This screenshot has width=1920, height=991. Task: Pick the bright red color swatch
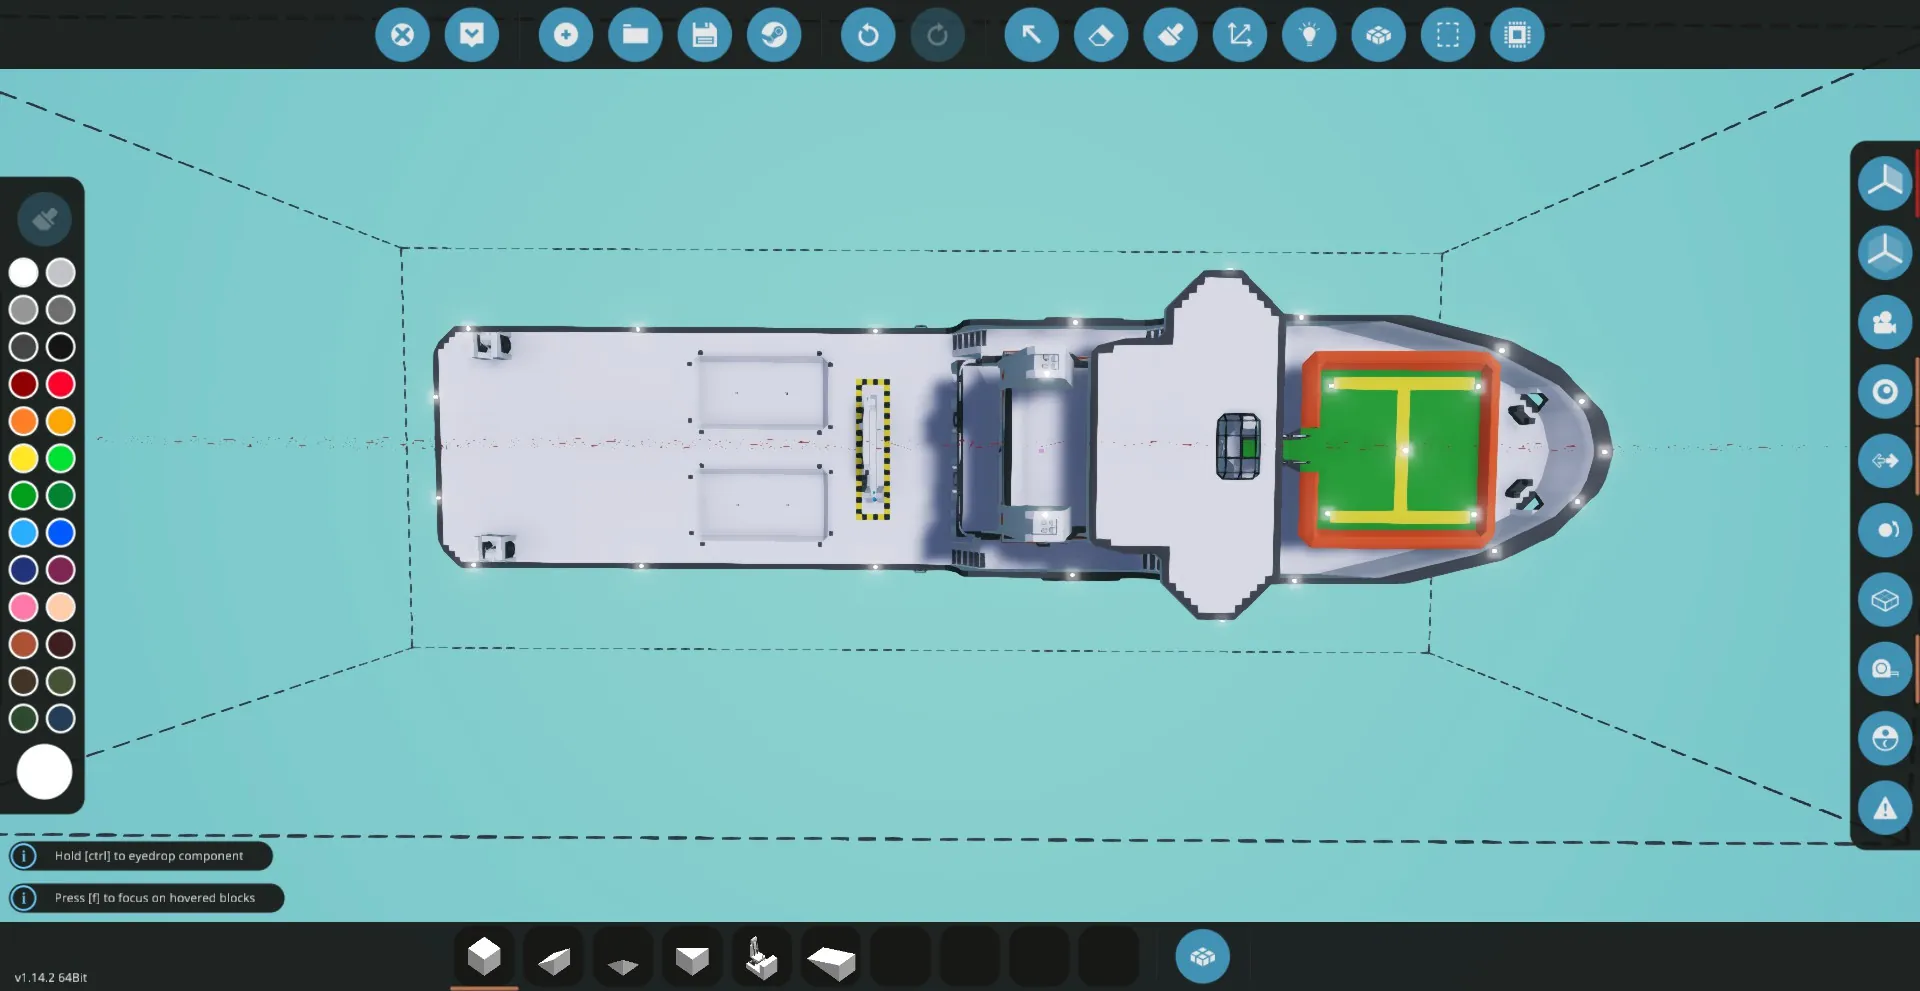(61, 384)
